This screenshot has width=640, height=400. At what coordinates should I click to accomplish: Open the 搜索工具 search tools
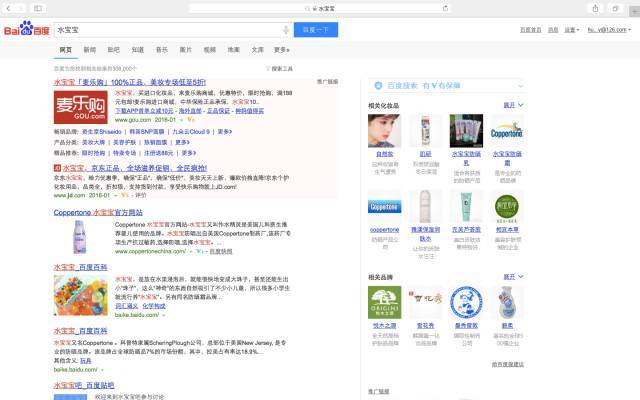coord(282,69)
